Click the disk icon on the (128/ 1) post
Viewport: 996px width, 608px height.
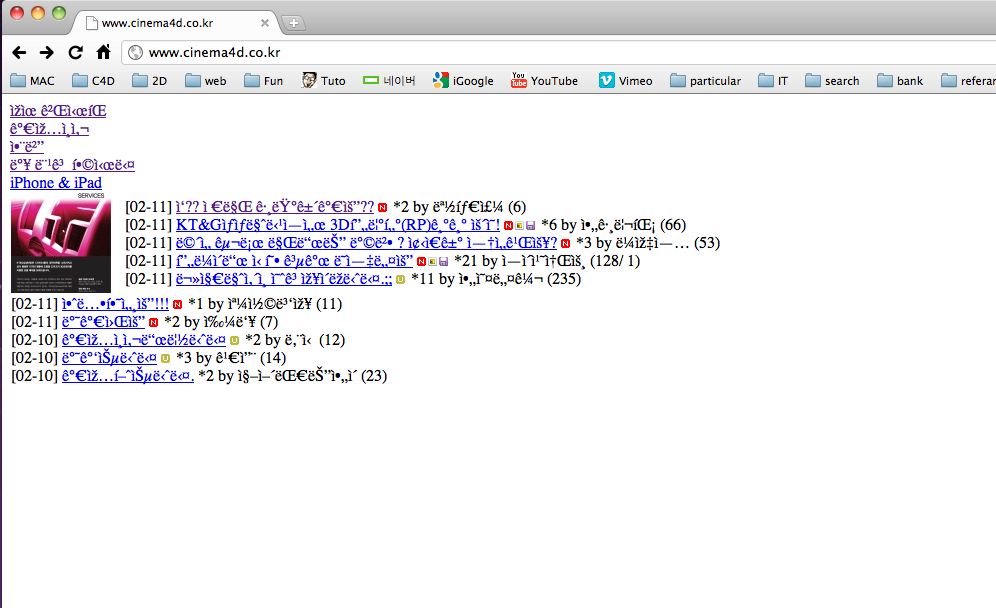pyautogui.click(x=443, y=261)
